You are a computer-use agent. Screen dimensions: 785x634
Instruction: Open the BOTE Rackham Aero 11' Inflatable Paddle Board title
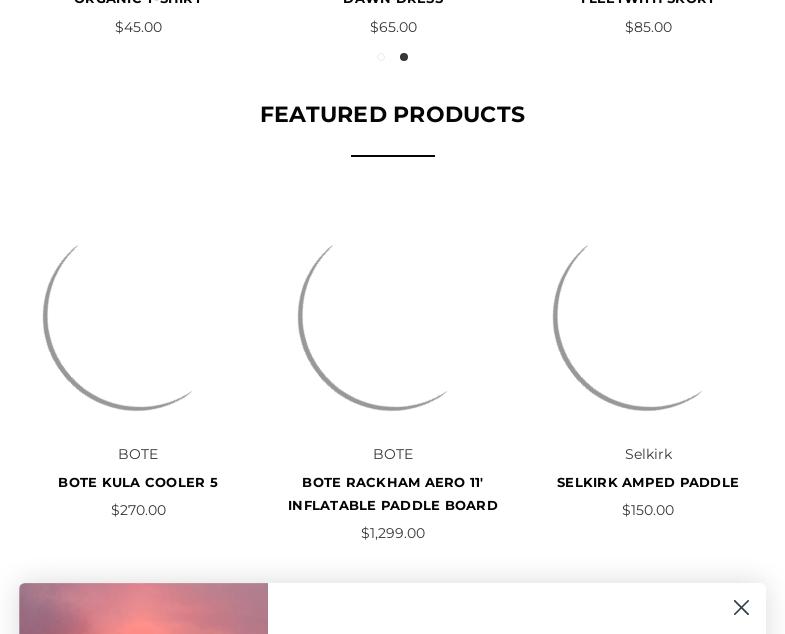[x=393, y=494]
